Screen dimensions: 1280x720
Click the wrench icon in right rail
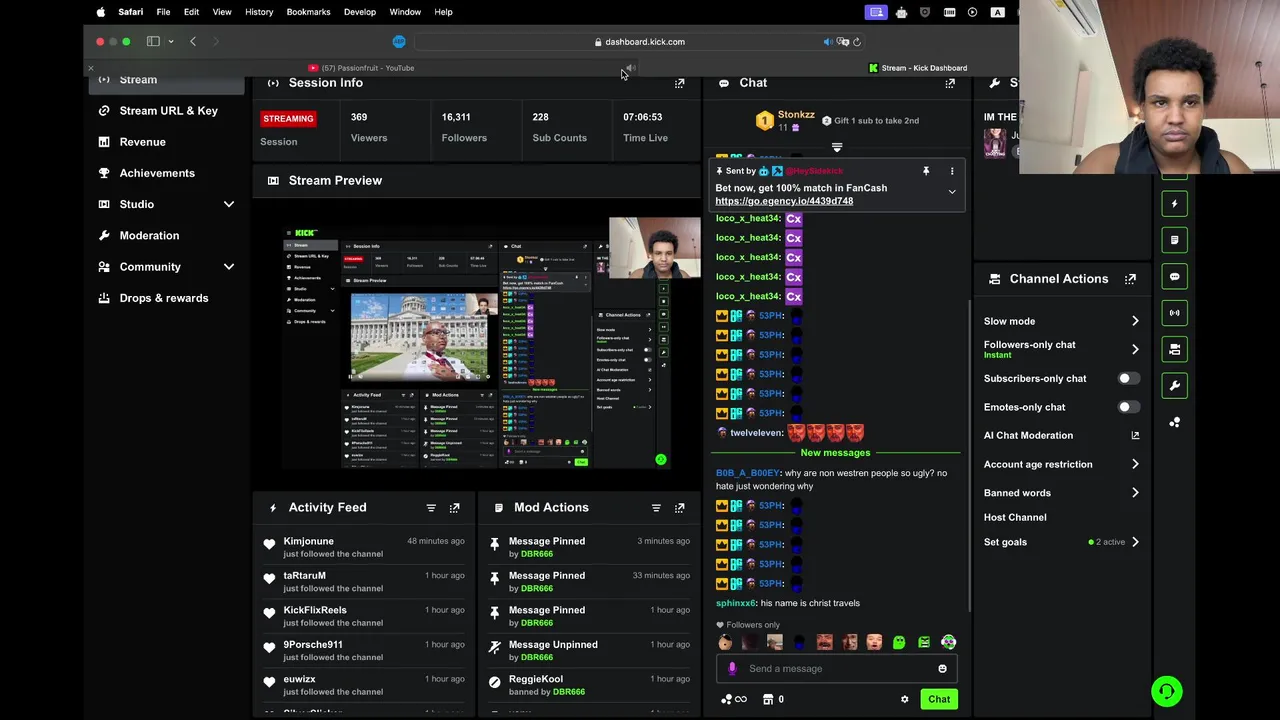(x=1175, y=386)
